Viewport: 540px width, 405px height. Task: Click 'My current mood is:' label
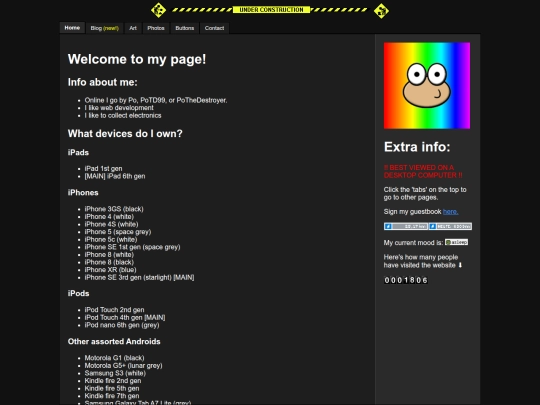413,242
